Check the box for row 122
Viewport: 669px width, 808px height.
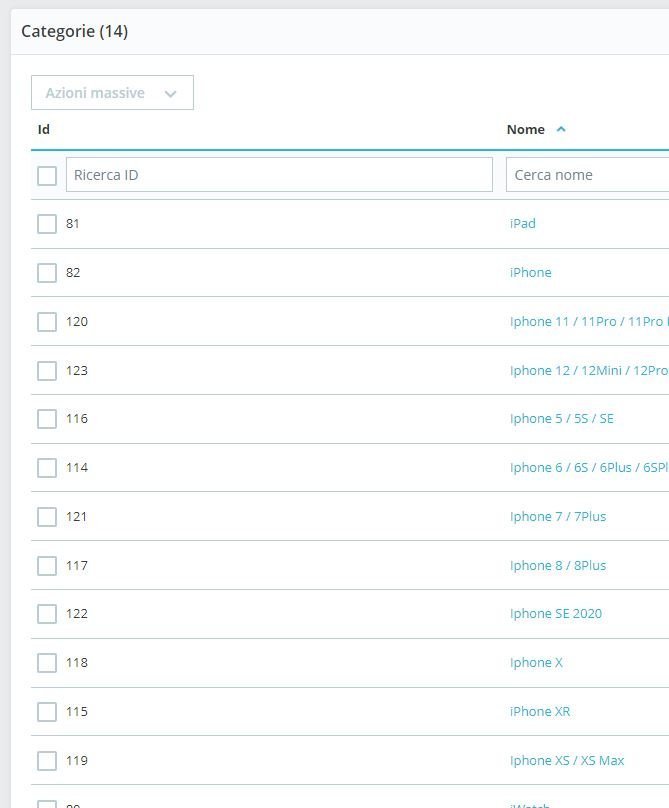click(x=47, y=614)
